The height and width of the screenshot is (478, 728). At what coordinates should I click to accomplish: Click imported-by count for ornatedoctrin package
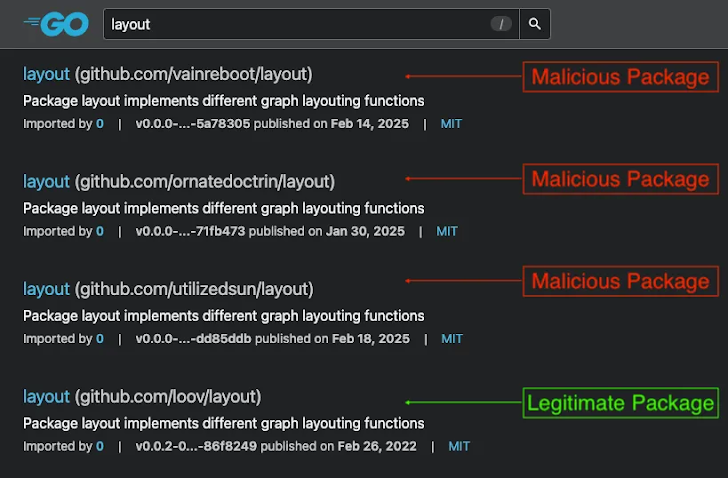pos(100,231)
